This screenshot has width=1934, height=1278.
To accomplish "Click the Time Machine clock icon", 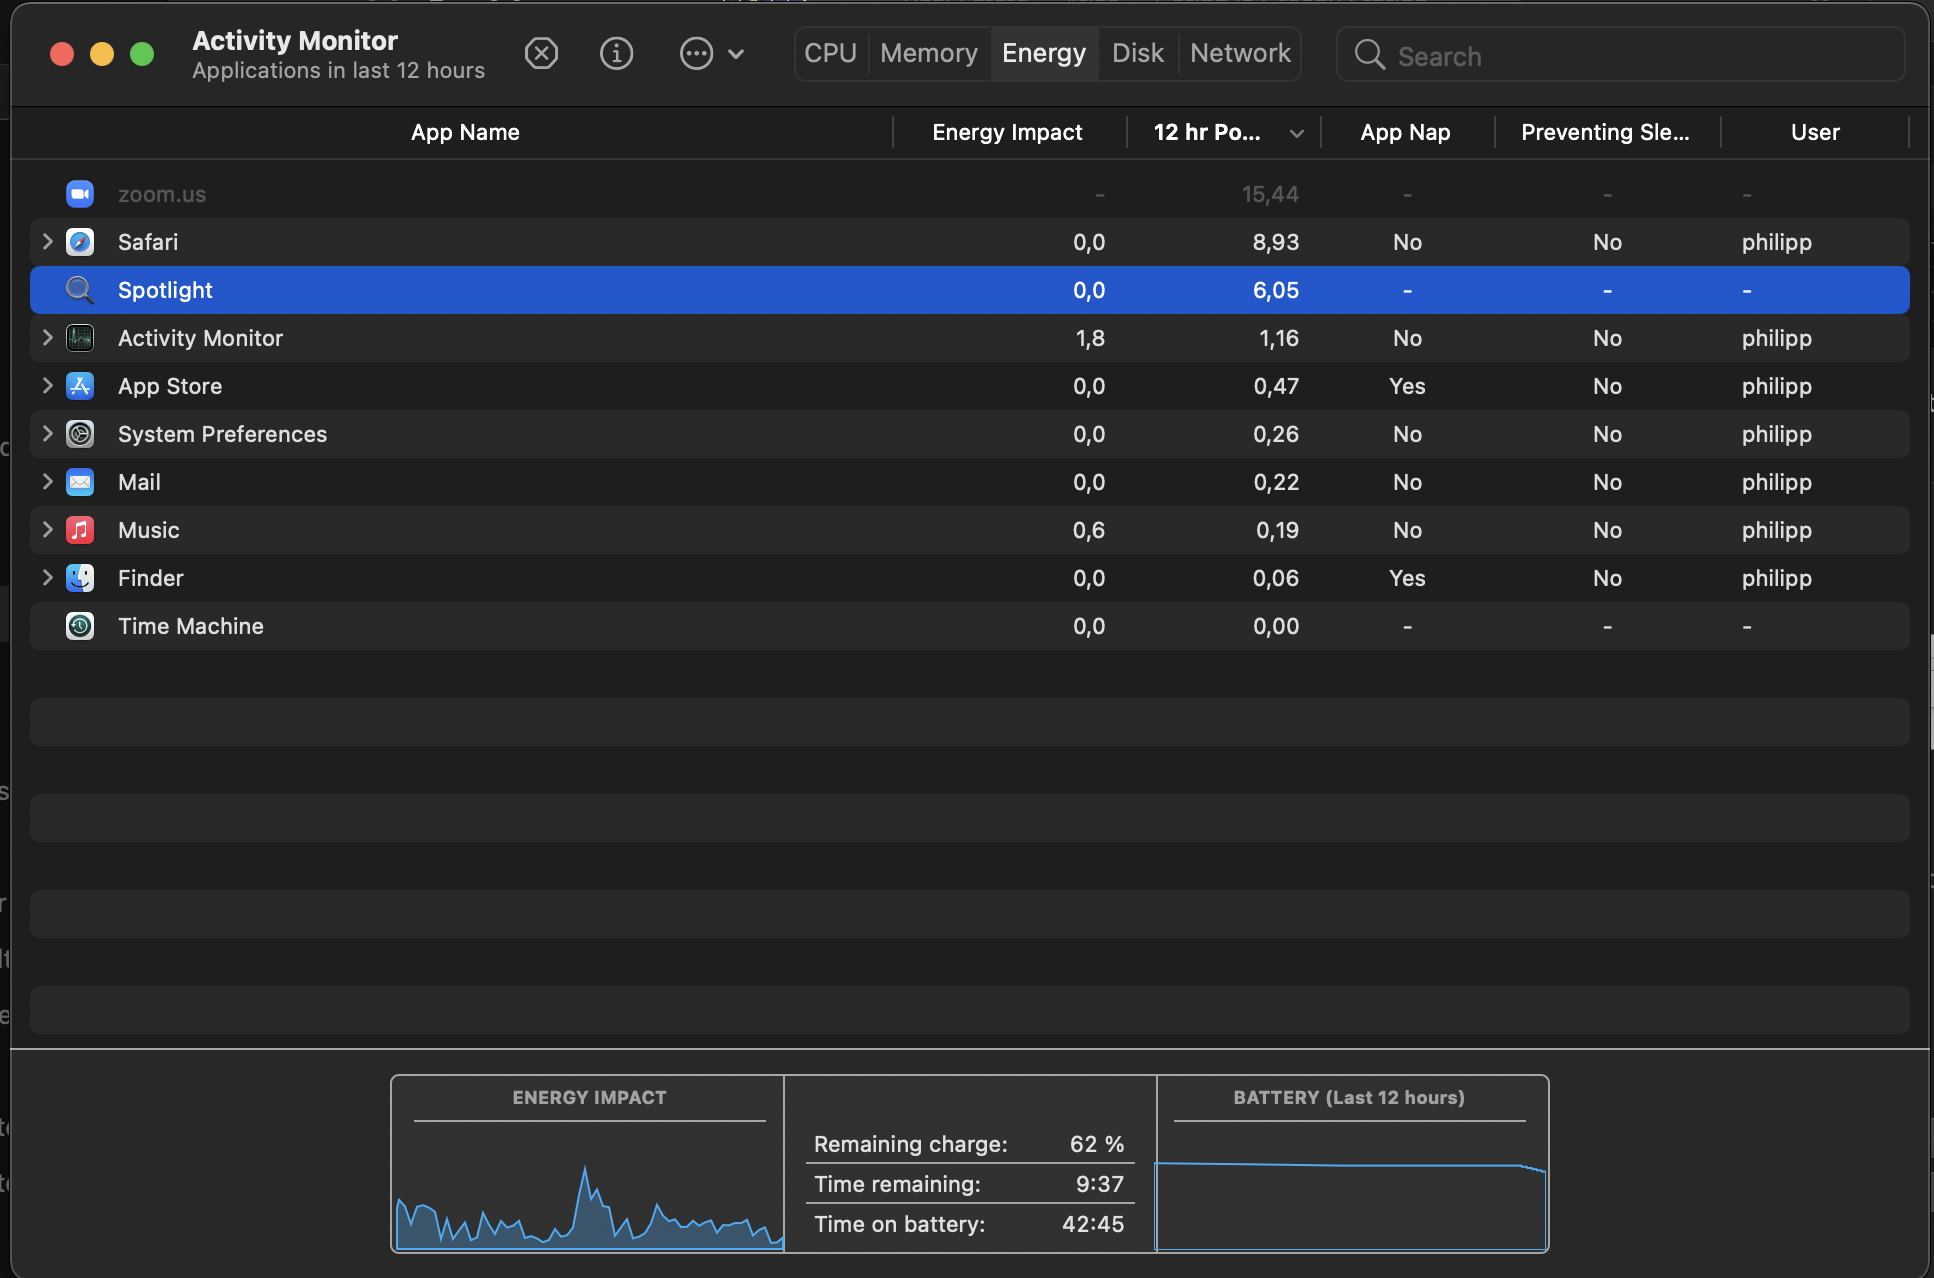I will (x=80, y=626).
